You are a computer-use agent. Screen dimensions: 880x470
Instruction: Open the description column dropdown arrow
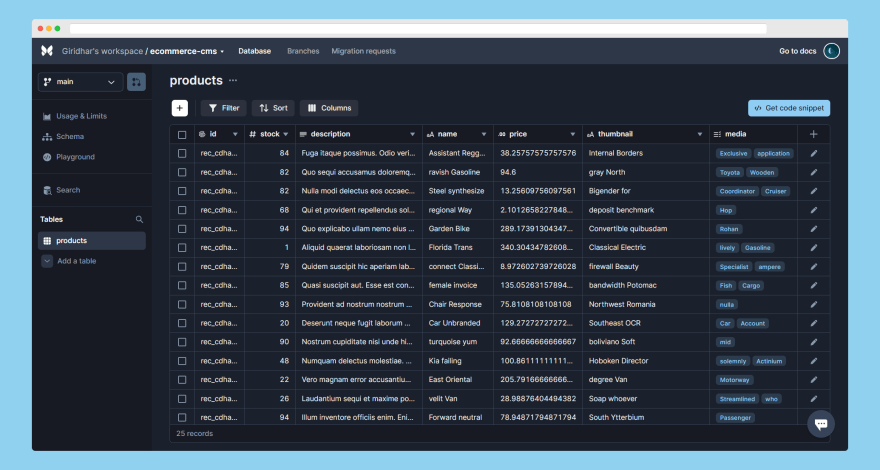click(x=412, y=134)
